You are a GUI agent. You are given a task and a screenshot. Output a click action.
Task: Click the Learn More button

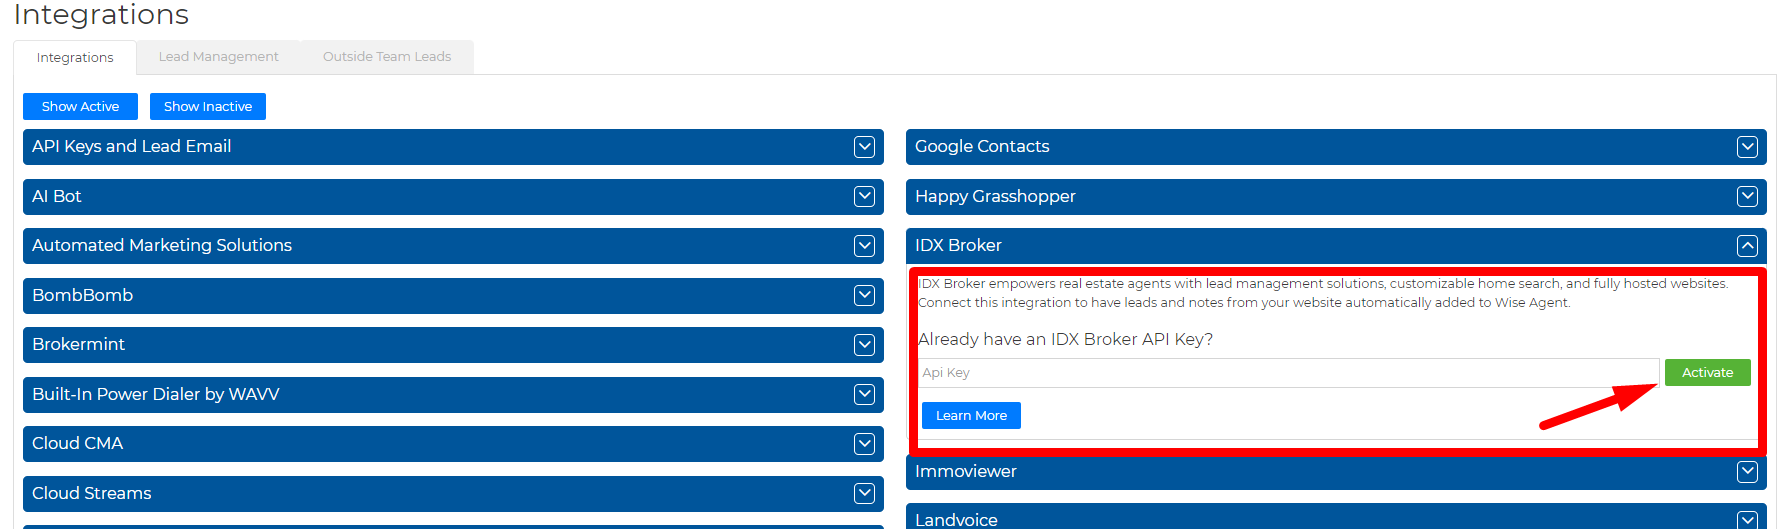pos(971,416)
